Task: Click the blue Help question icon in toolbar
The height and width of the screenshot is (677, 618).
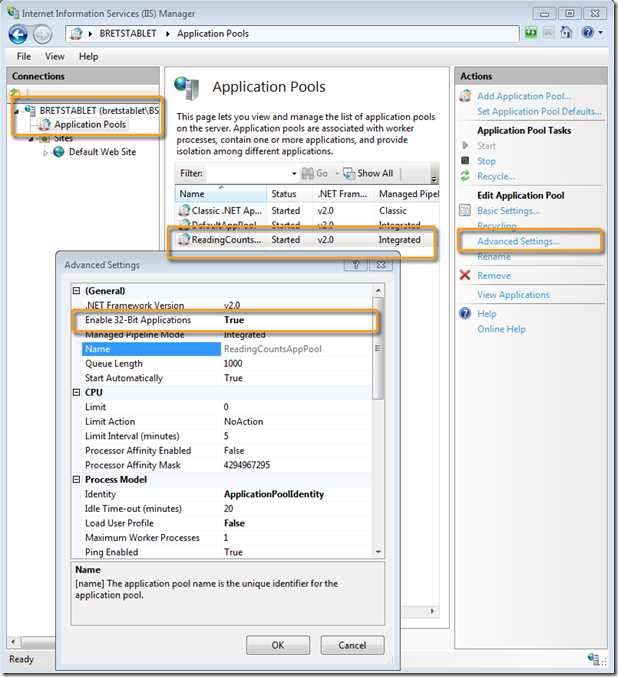Action: coord(588,32)
